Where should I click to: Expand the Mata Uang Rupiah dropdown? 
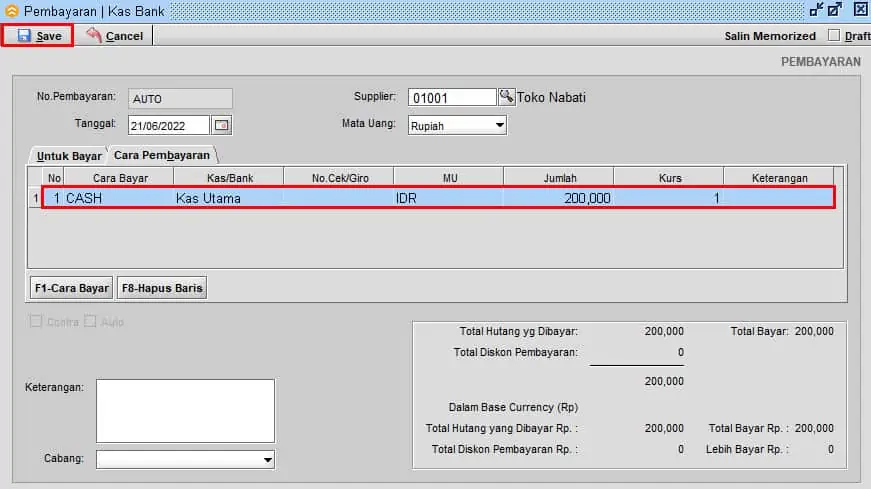point(499,125)
